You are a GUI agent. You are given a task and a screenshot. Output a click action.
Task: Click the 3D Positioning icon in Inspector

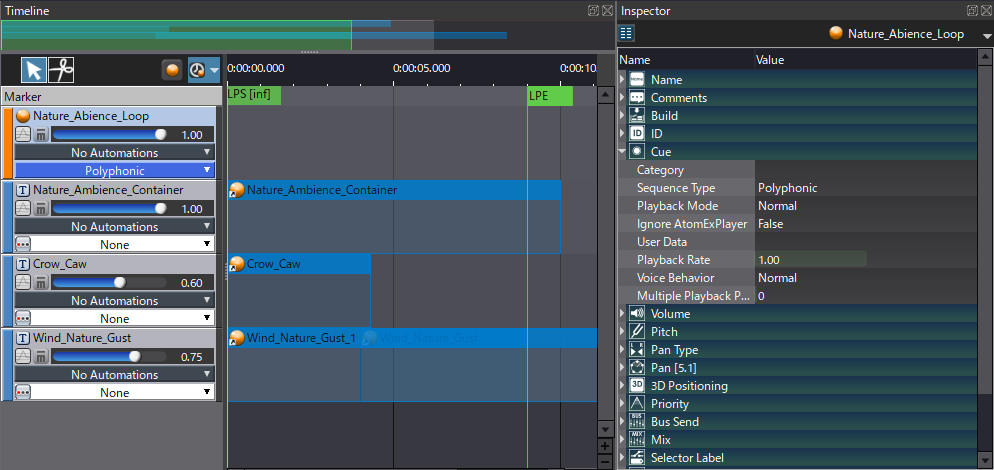pos(637,386)
